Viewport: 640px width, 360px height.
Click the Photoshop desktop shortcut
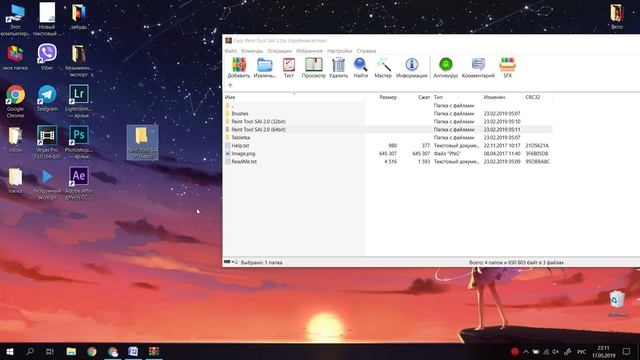click(79, 142)
